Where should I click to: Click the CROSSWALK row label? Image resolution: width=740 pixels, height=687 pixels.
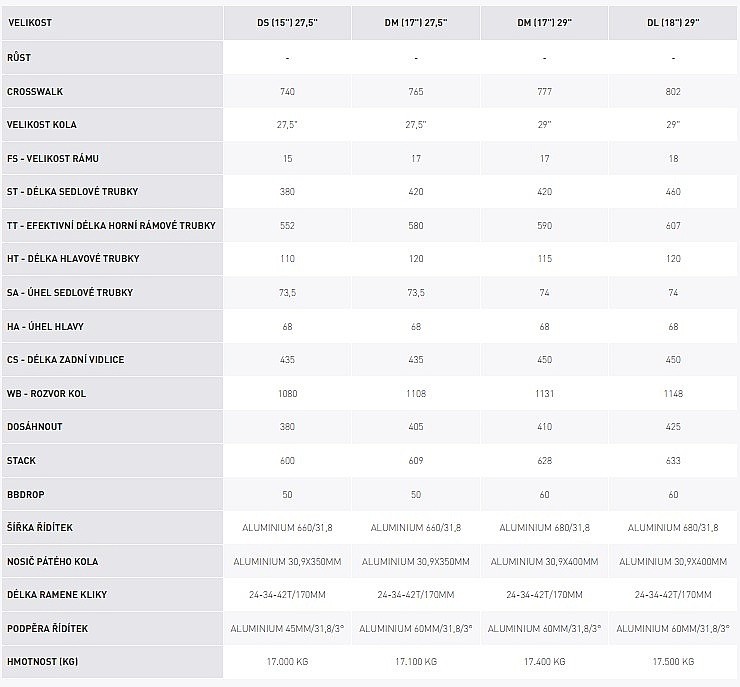(35, 91)
